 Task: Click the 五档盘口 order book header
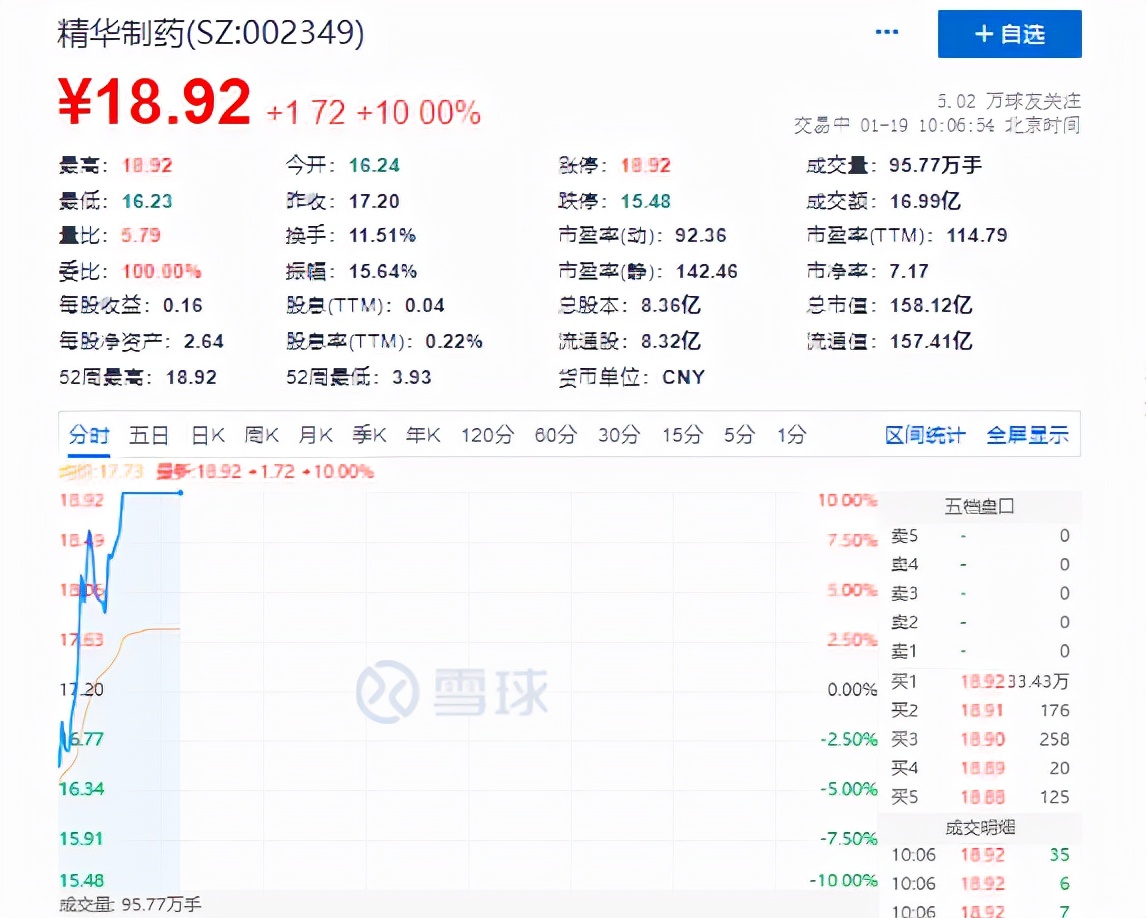(979, 506)
